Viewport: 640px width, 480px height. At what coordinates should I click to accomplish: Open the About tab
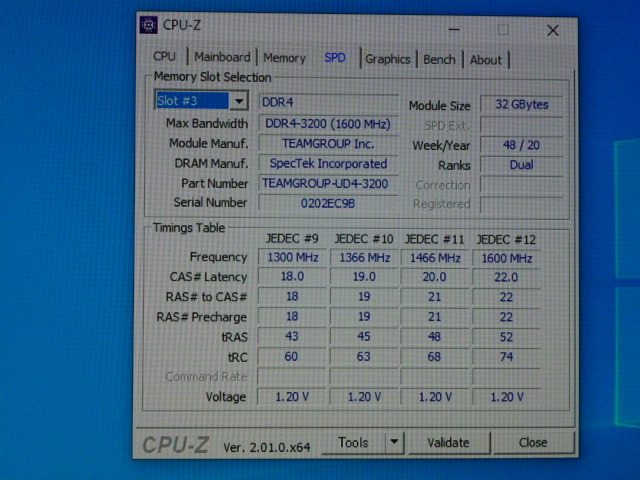click(x=486, y=60)
